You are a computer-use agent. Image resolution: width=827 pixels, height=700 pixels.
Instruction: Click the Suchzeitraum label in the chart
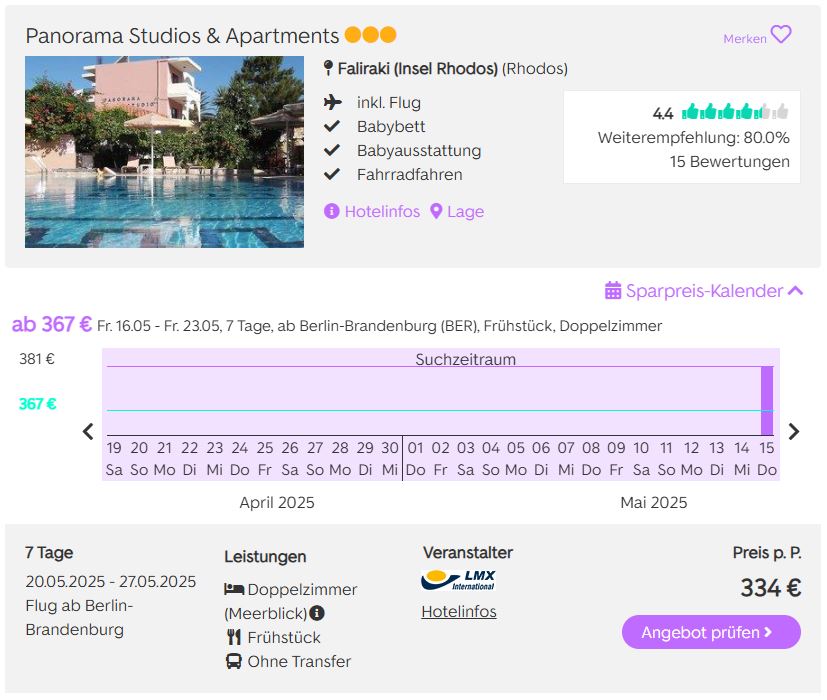pos(466,359)
